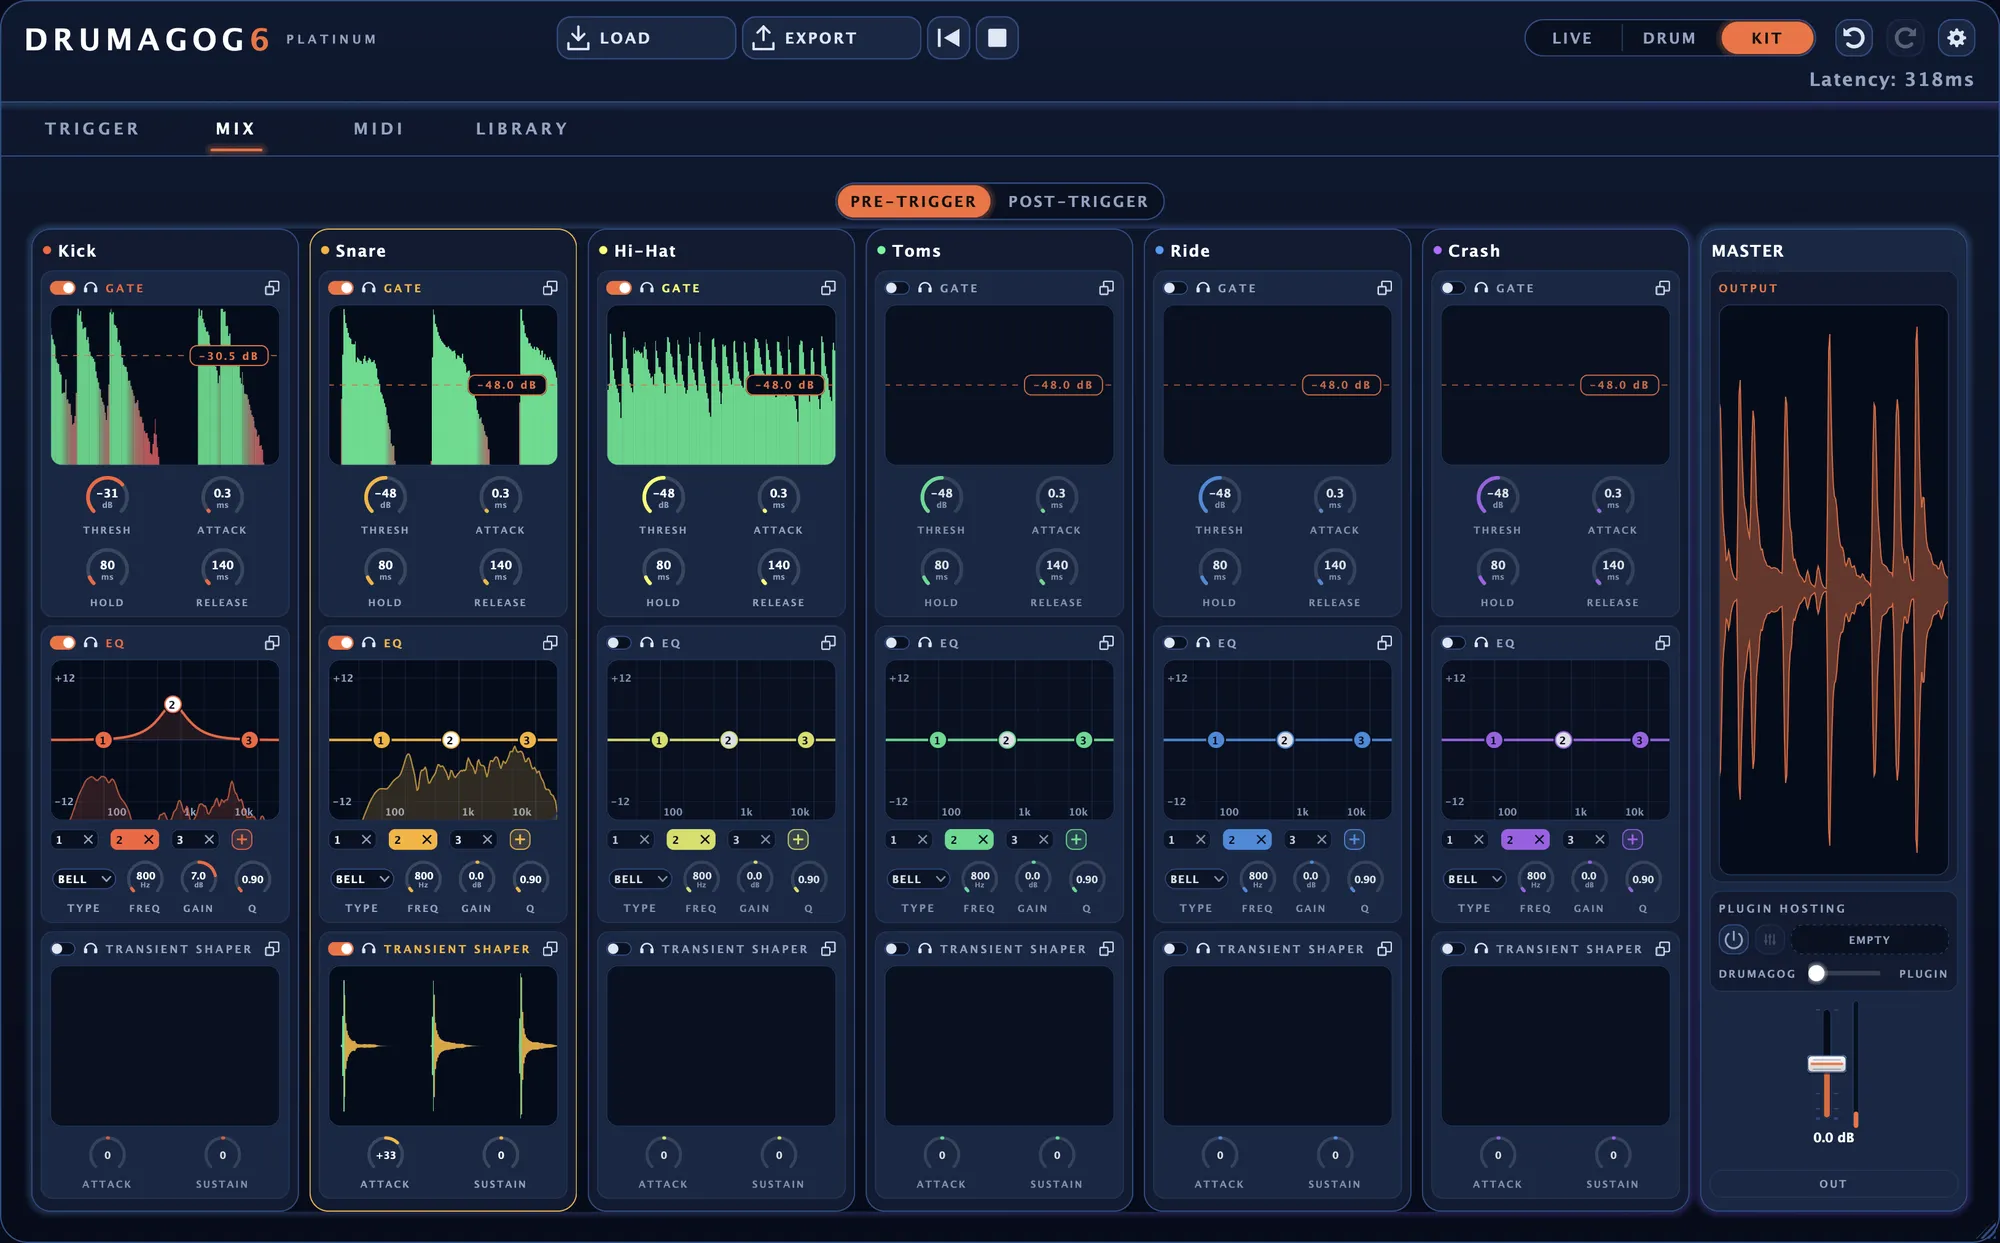Screen dimensions: 2000x1243
Task: Open Snare EQ BELL type dropdown
Action: [362, 880]
